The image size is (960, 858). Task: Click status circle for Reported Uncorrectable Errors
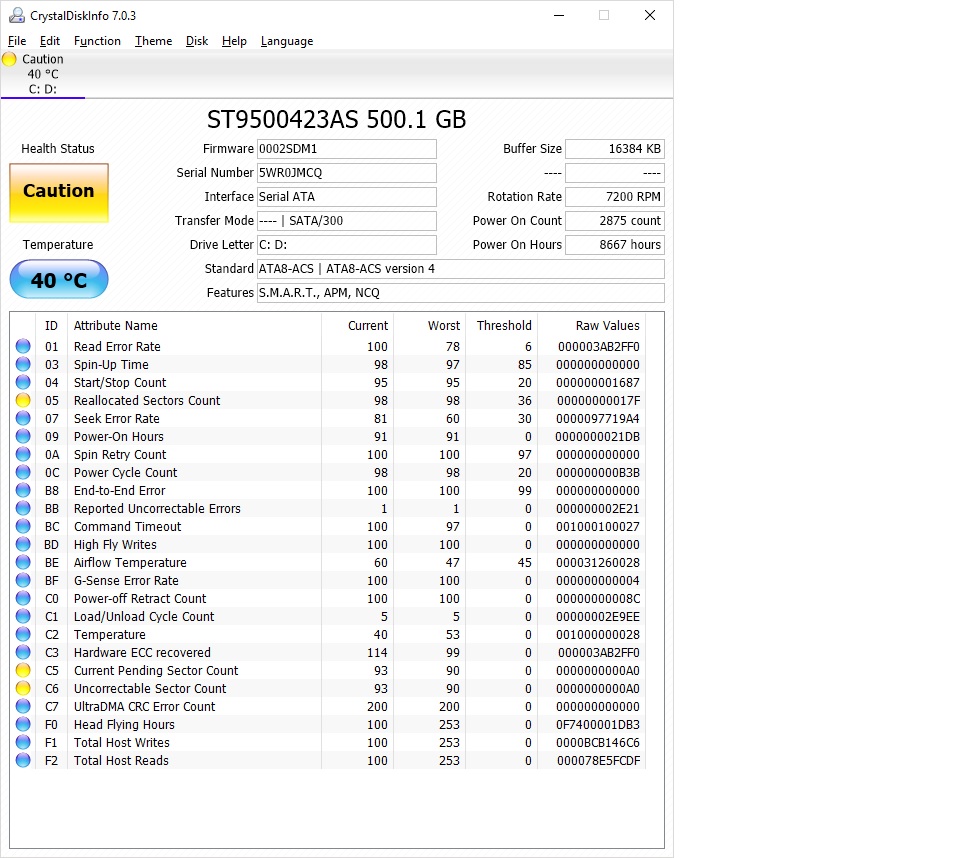tap(23, 508)
